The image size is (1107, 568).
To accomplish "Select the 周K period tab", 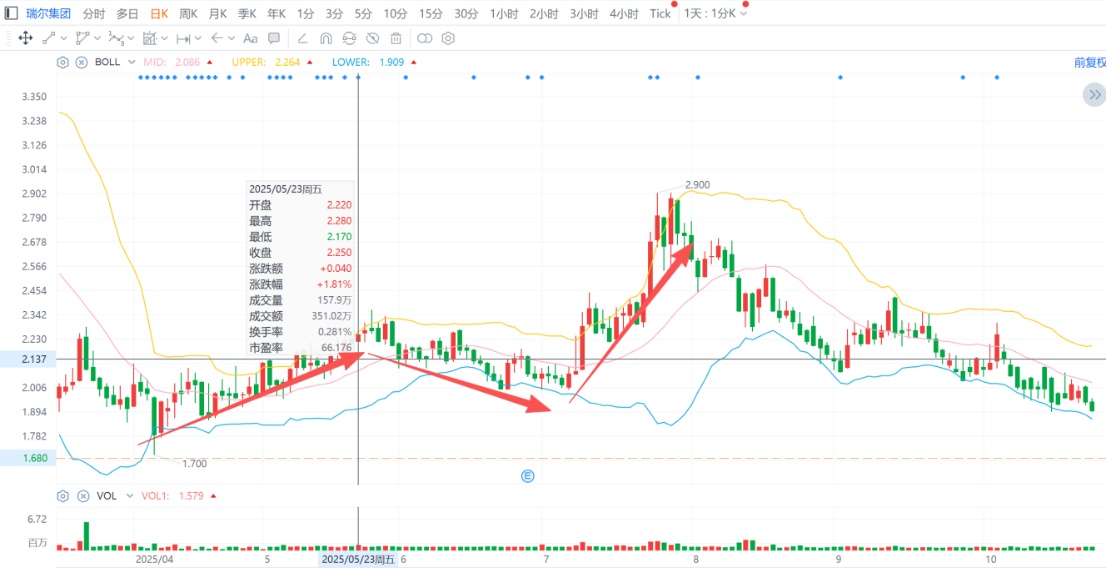I will click(189, 13).
